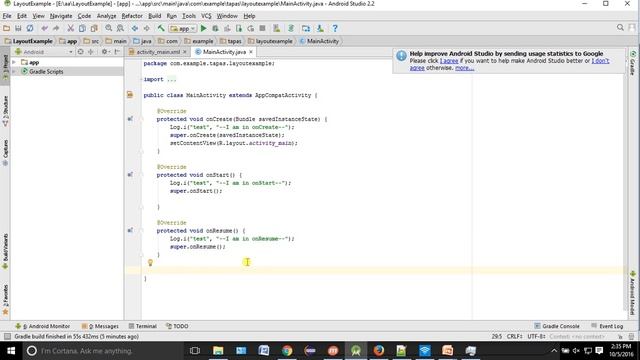The width and height of the screenshot is (640, 360).
Task: Click the Task View taskbar icon
Action: [x=195, y=351]
